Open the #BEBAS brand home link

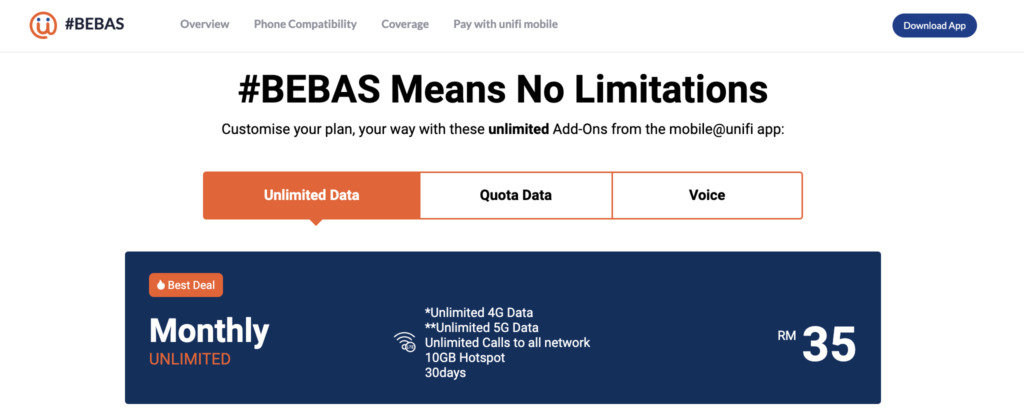(x=94, y=25)
